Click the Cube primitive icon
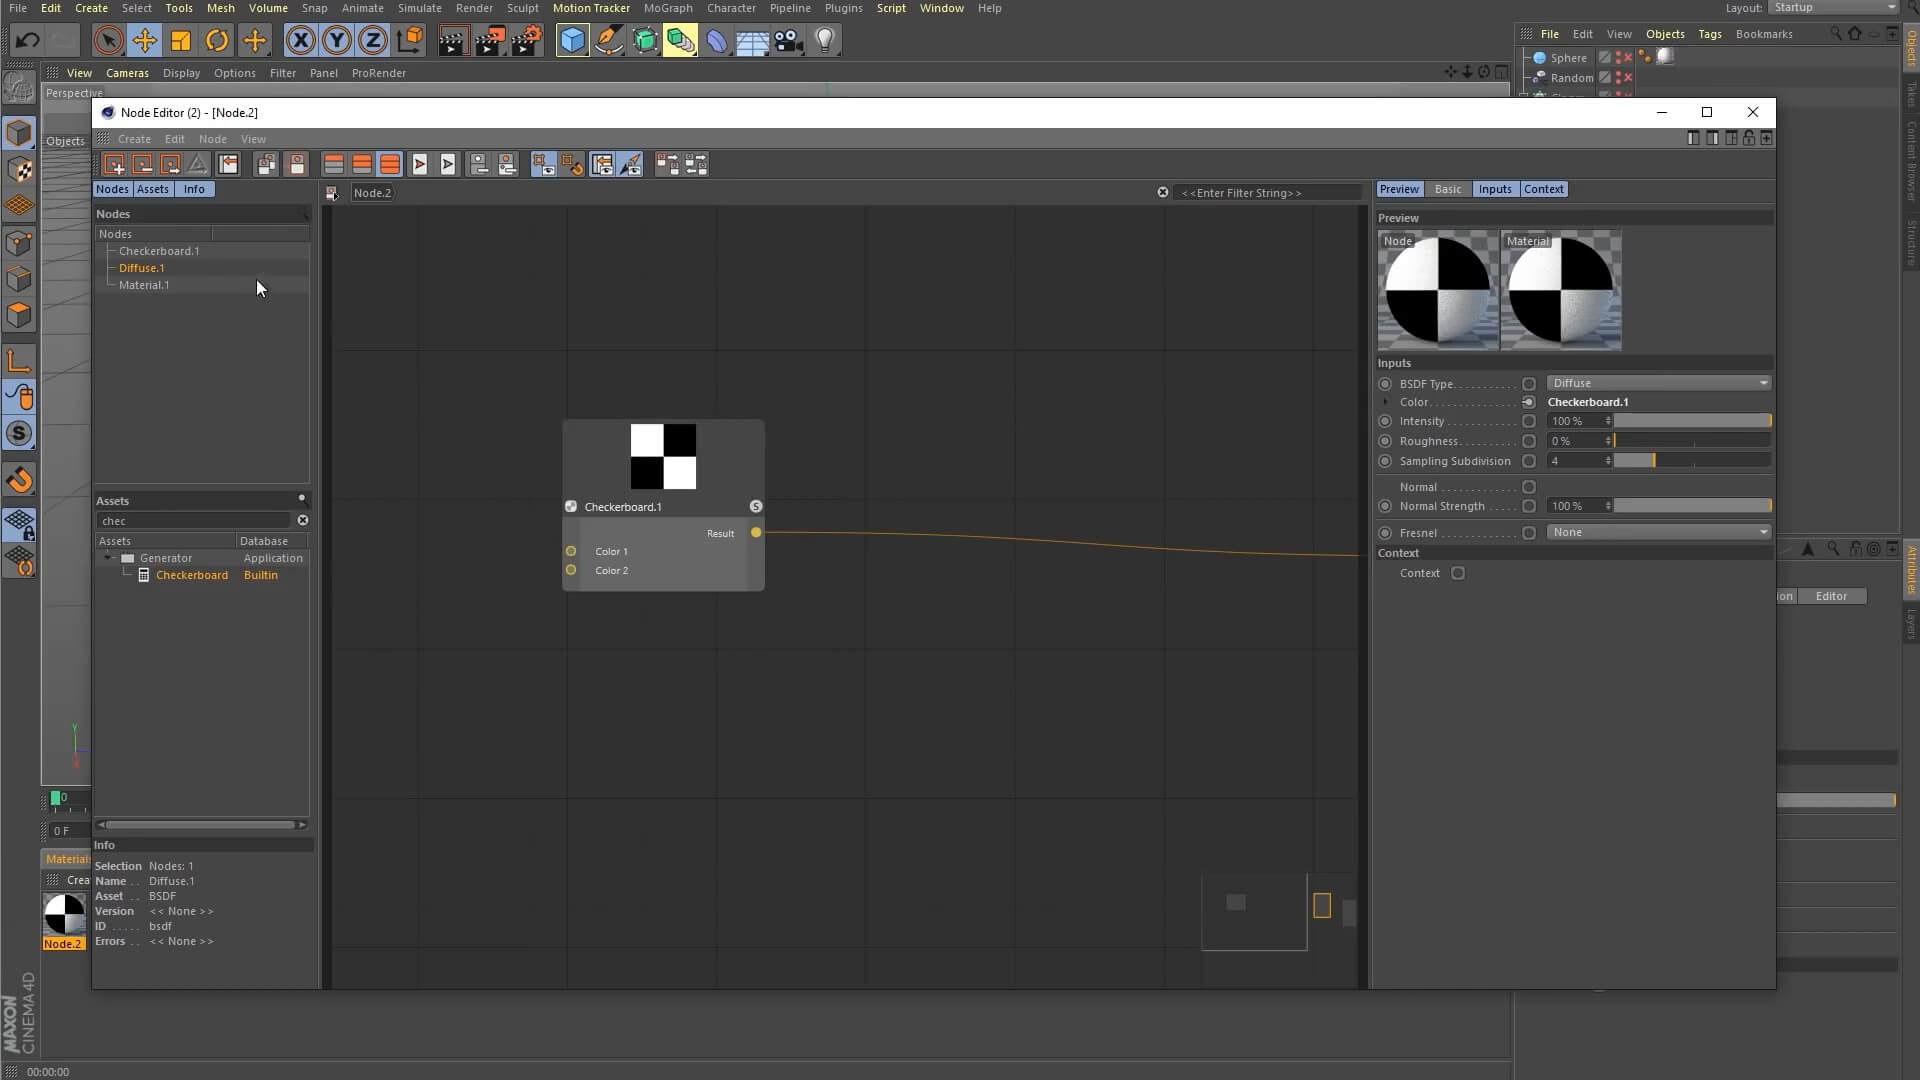The image size is (1920, 1080). coord(572,41)
